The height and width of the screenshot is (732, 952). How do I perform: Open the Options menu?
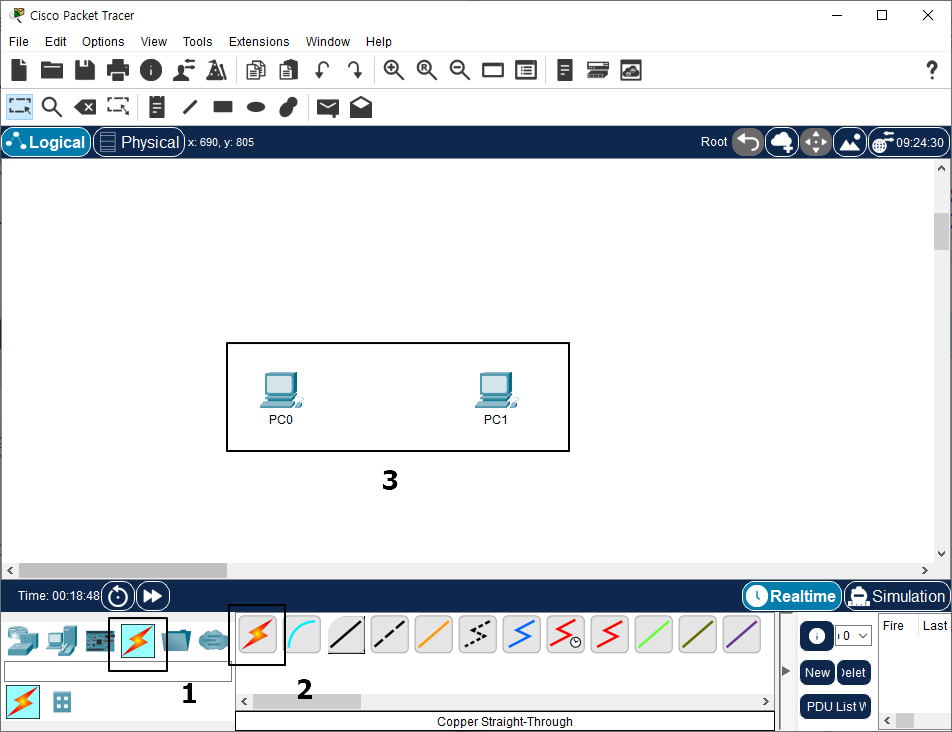(x=103, y=41)
